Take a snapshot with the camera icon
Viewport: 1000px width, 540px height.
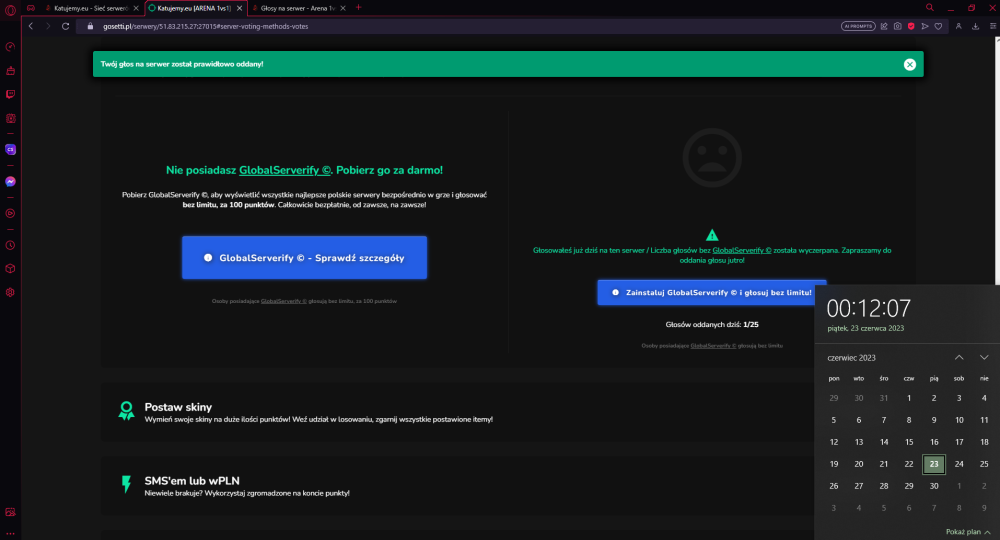tap(897, 26)
